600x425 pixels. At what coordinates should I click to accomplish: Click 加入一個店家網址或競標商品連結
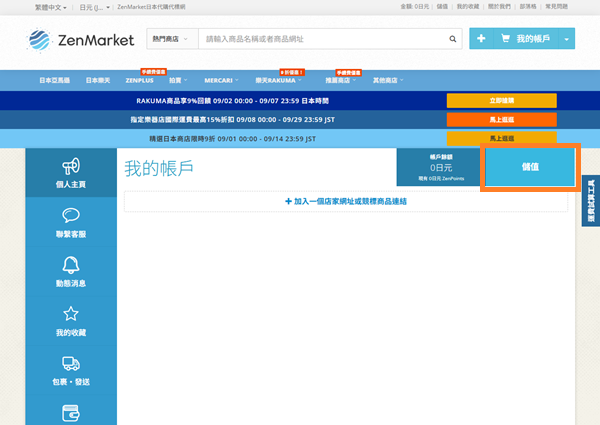pyautogui.click(x=346, y=201)
